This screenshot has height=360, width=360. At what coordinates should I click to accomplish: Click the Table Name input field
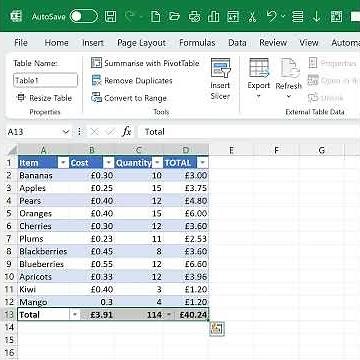point(45,80)
